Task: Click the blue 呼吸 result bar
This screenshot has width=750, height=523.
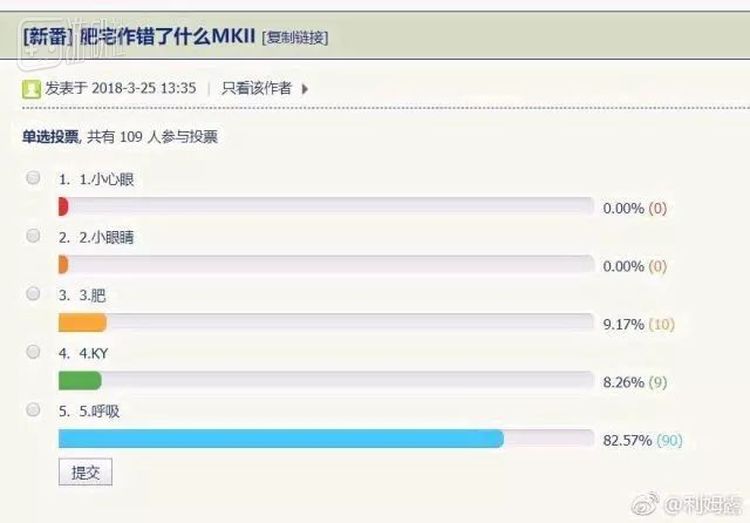Action: 280,439
